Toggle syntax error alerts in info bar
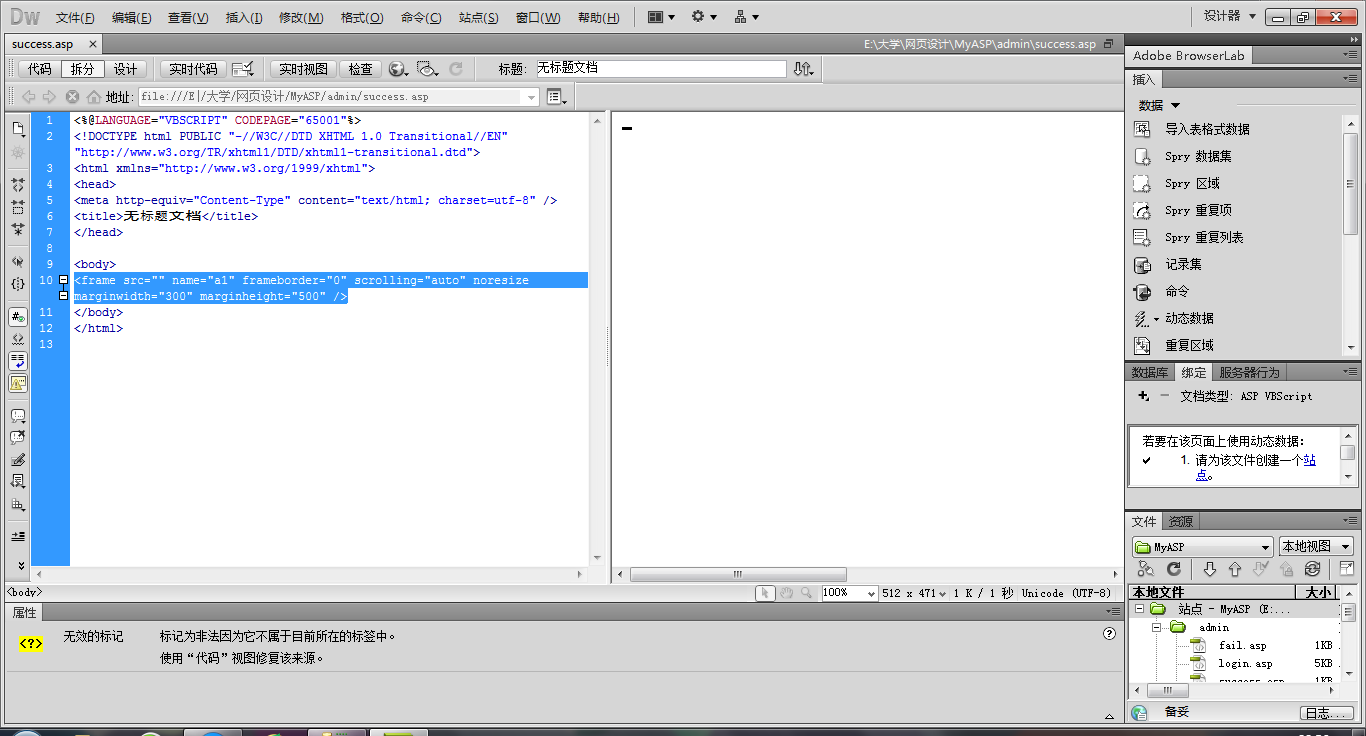Screen dimensions: 1366x736 [18, 383]
